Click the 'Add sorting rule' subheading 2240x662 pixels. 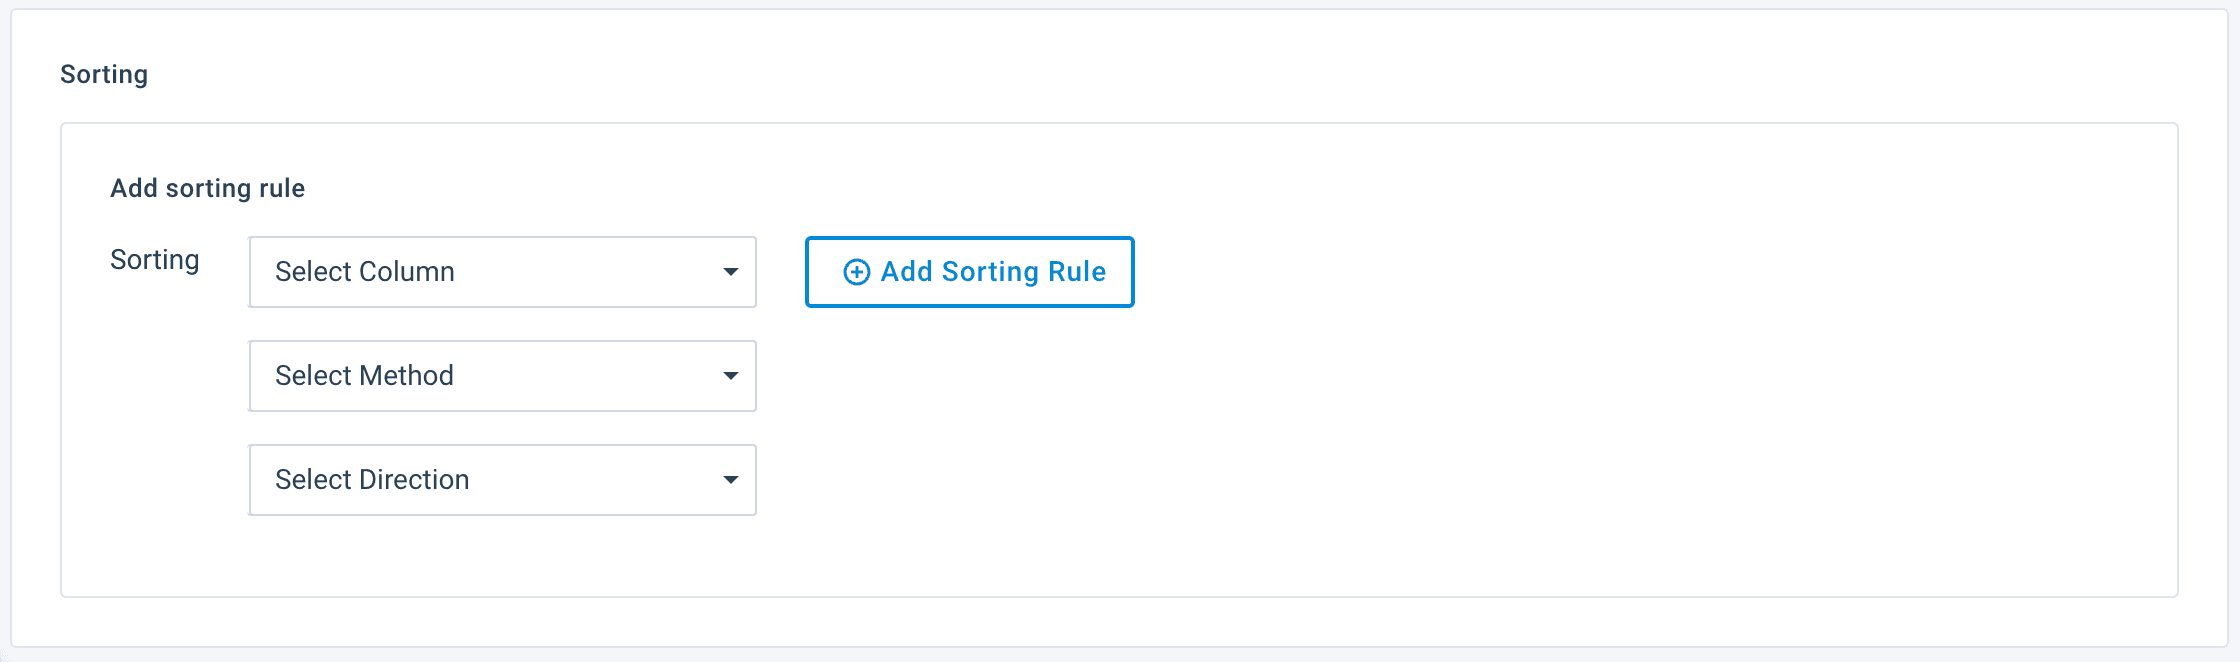tap(207, 188)
